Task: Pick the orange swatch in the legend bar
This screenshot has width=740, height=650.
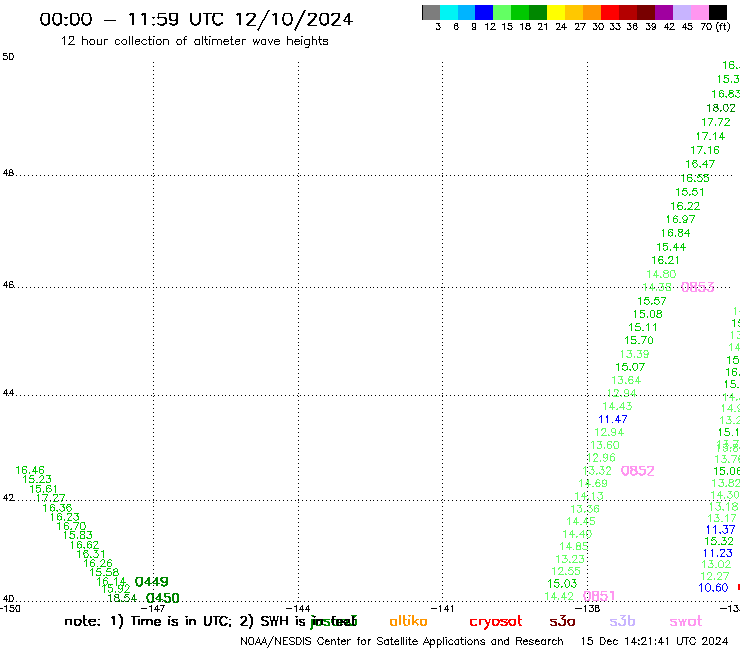Action: pyautogui.click(x=592, y=12)
